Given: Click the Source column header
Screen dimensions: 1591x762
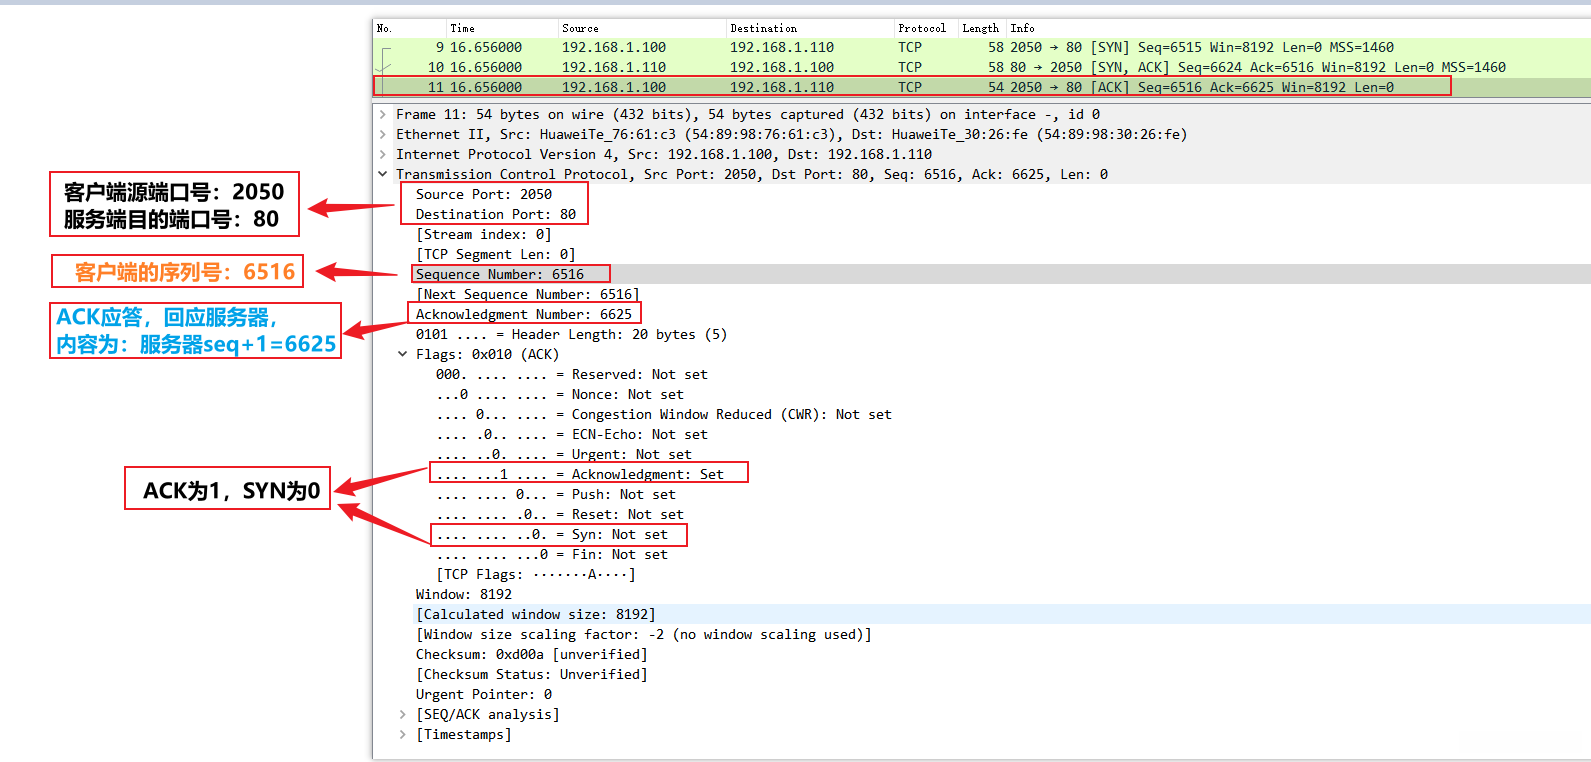Looking at the screenshot, I should 580,28.
